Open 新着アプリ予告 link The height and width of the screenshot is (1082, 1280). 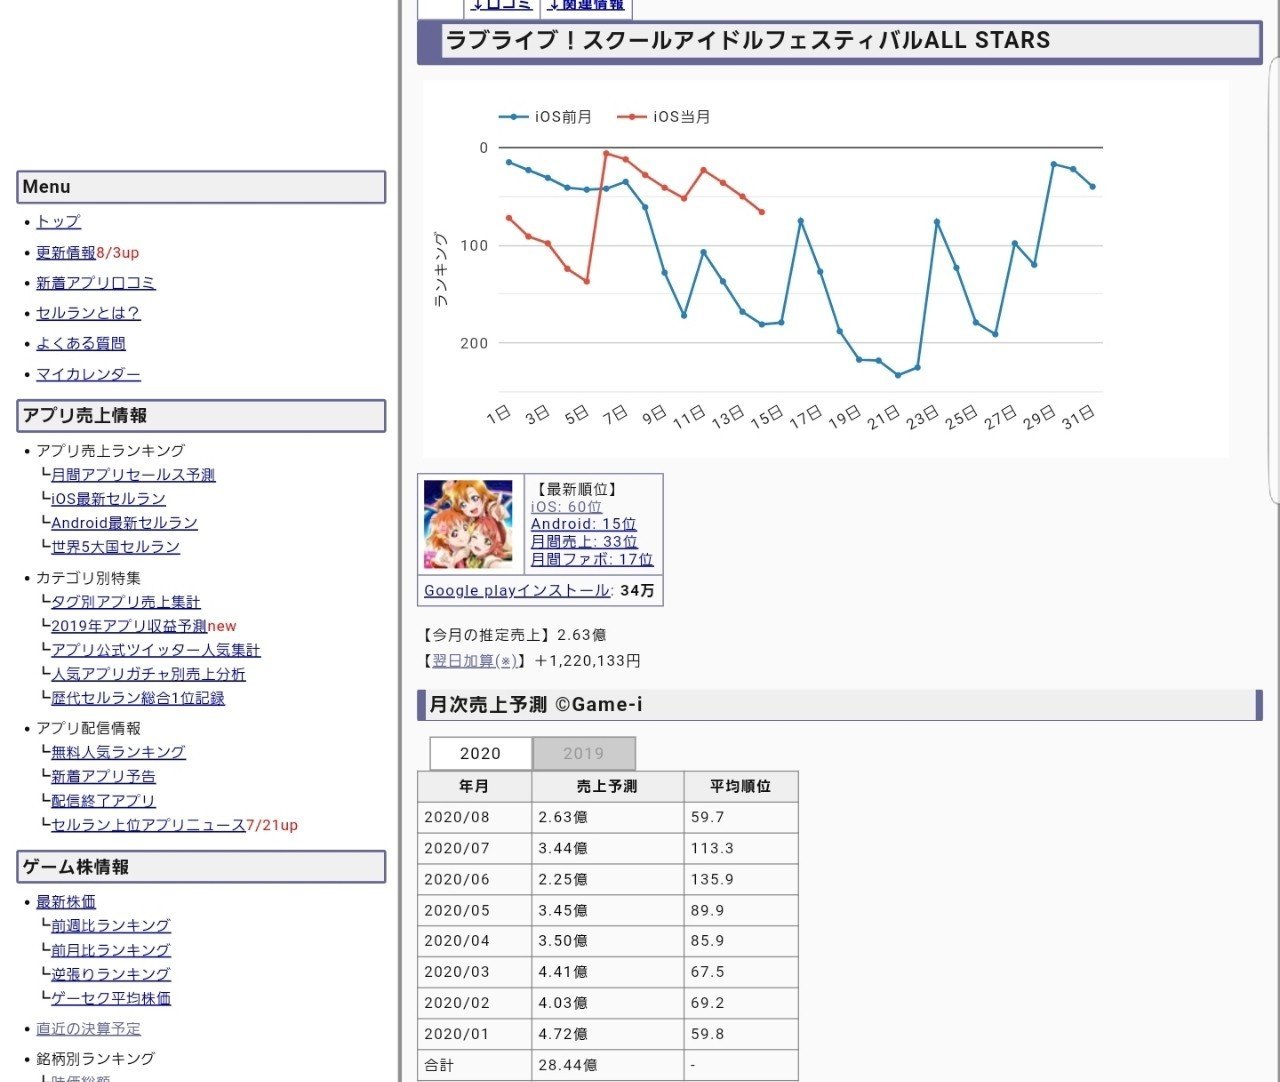pyautogui.click(x=103, y=776)
